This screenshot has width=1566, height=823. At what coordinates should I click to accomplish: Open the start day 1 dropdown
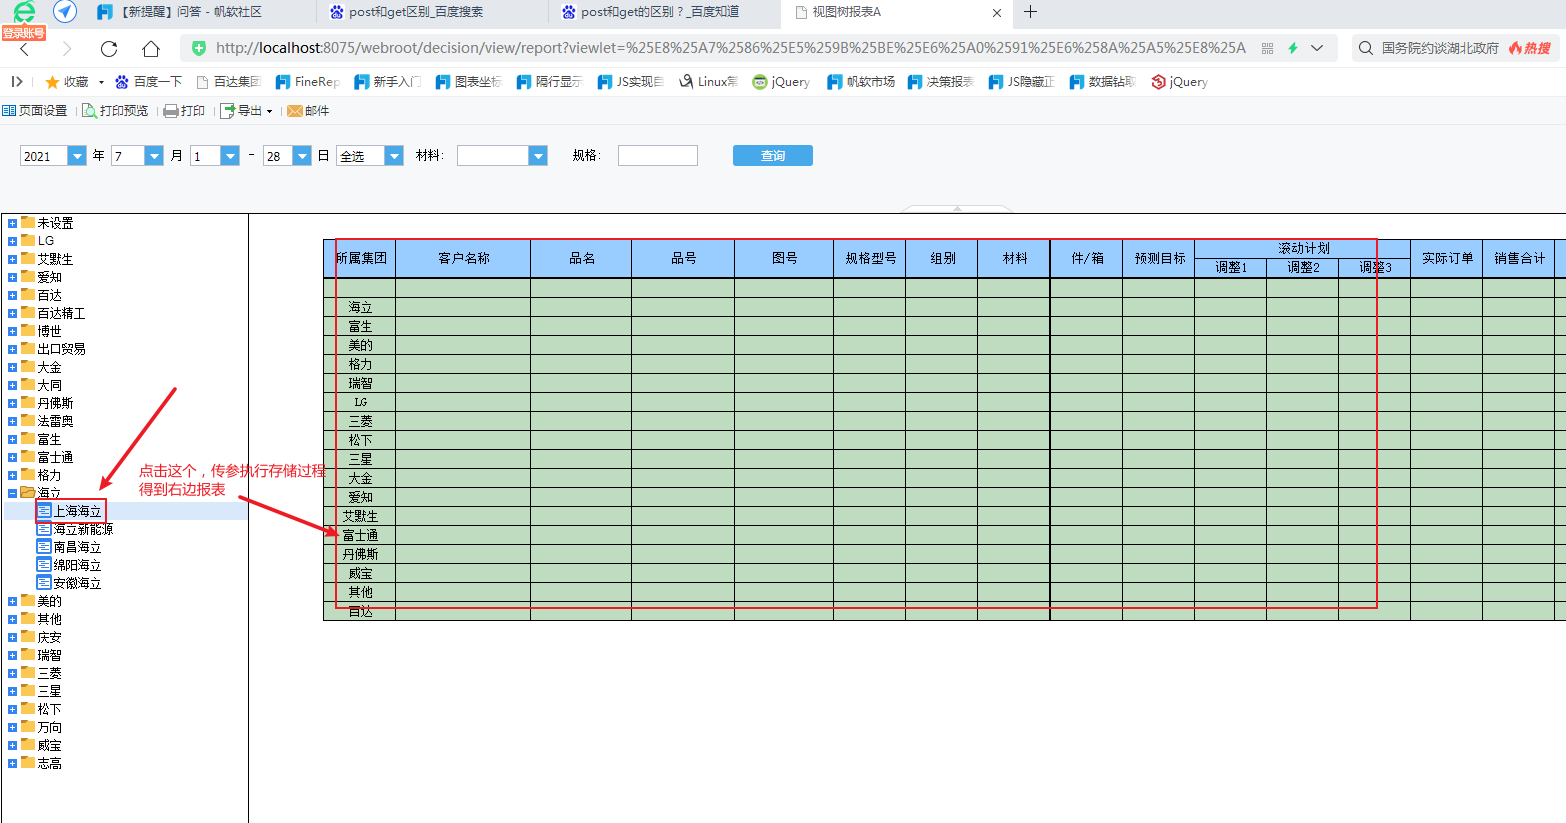point(230,156)
